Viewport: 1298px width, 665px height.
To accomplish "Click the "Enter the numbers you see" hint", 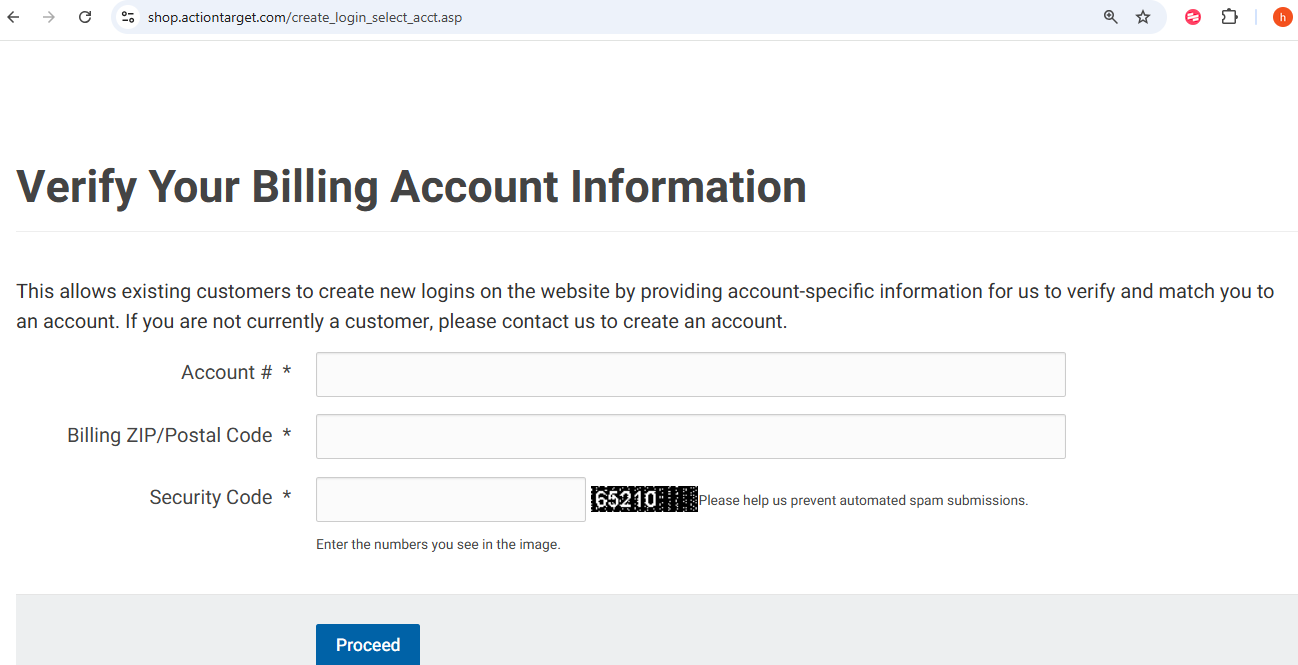I will tap(438, 545).
